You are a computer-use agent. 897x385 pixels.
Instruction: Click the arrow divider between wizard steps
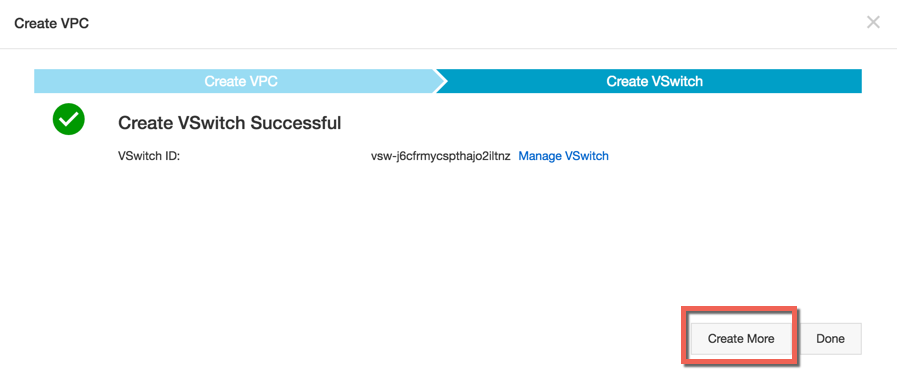click(440, 81)
